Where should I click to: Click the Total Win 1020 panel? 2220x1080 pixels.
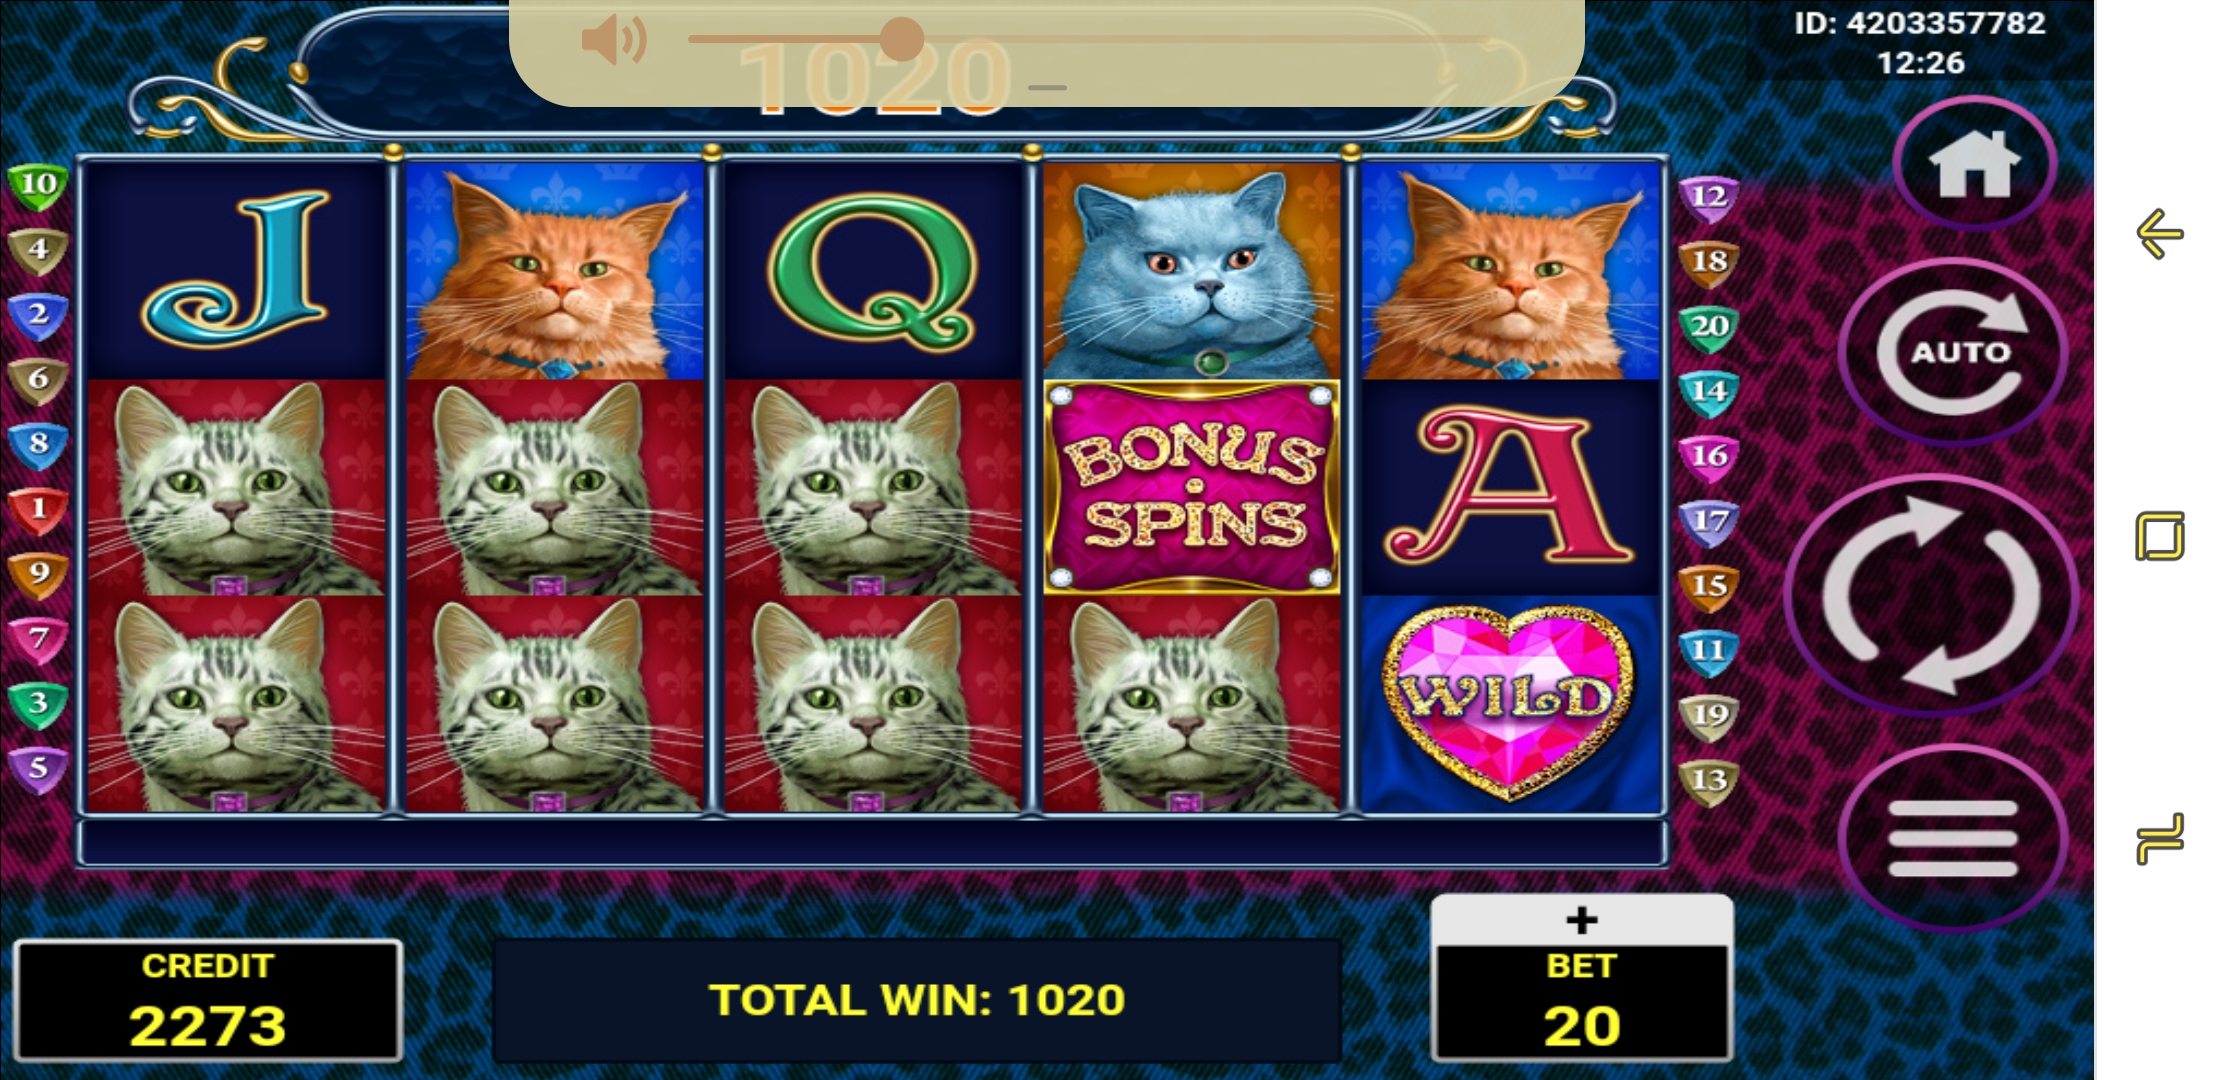click(917, 1000)
